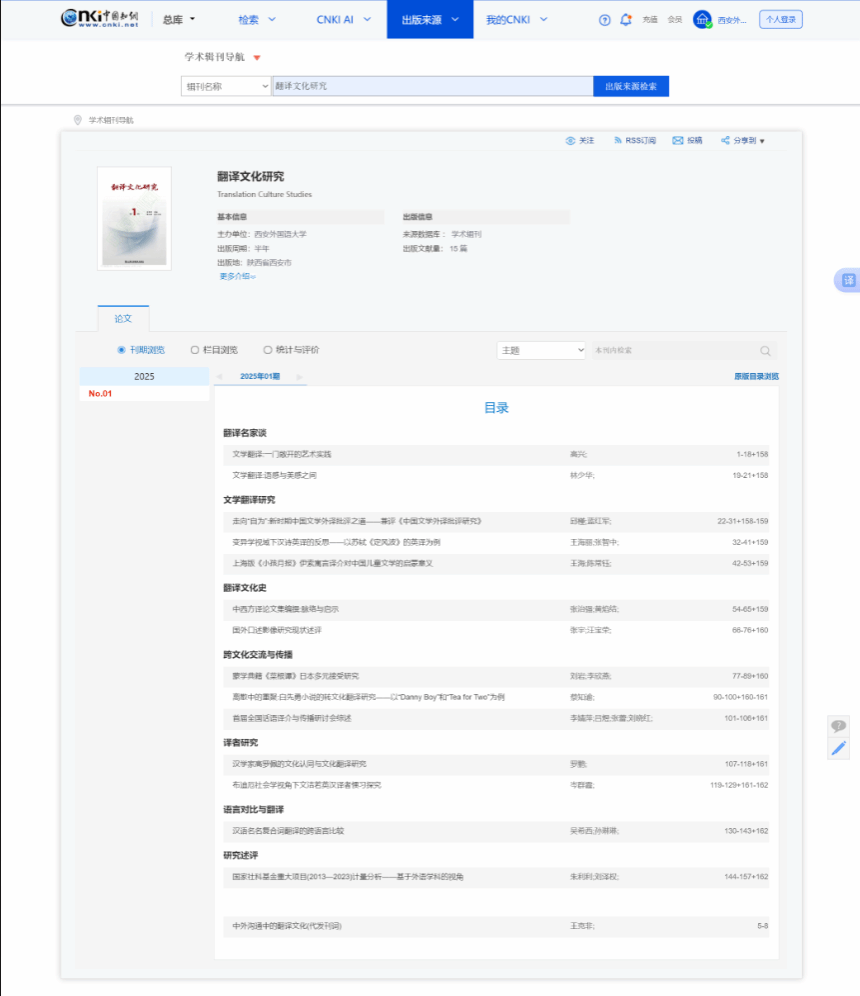
Task: Open article 汉语名名复合词翻译的跨语言比较
Action: (x=288, y=831)
